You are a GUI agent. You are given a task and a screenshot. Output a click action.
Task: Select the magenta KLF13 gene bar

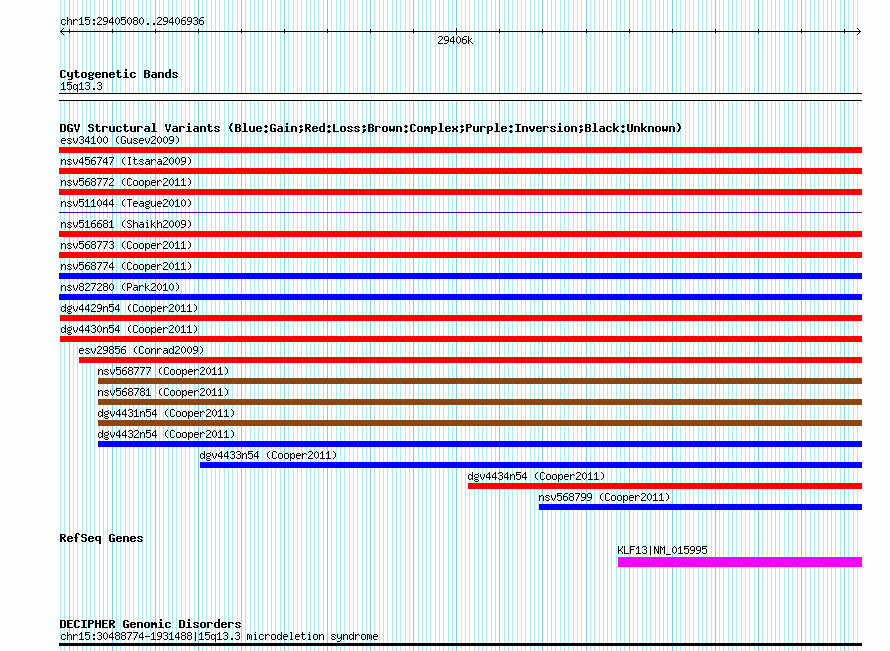740,562
